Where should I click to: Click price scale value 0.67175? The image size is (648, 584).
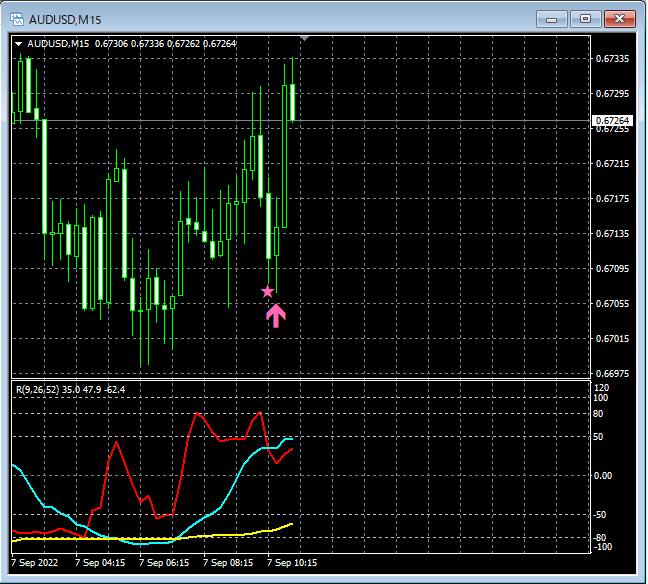coord(612,199)
